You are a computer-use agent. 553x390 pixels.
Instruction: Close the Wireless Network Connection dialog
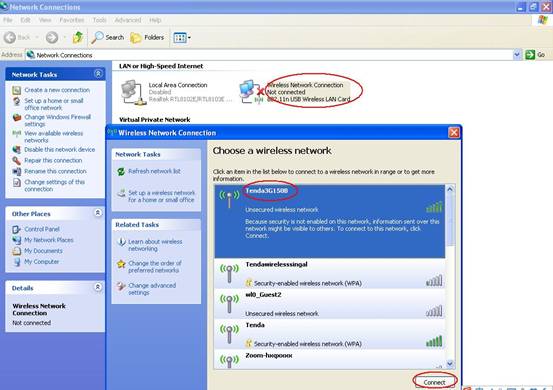tap(454, 133)
